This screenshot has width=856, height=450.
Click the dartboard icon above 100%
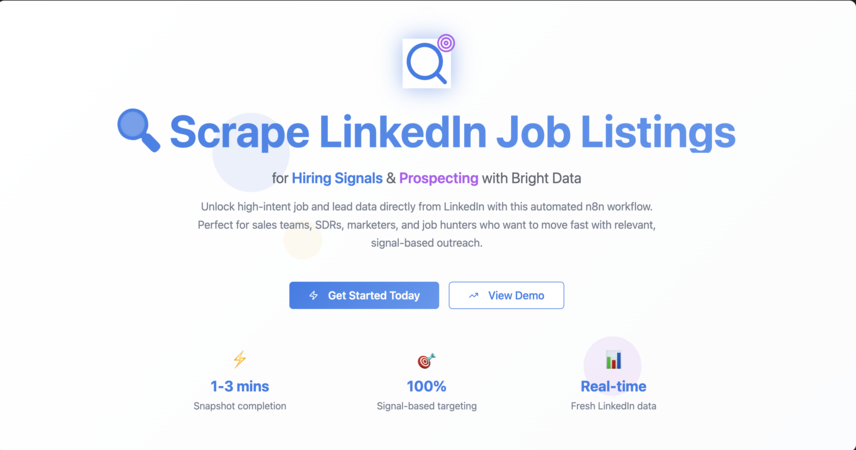coord(426,360)
